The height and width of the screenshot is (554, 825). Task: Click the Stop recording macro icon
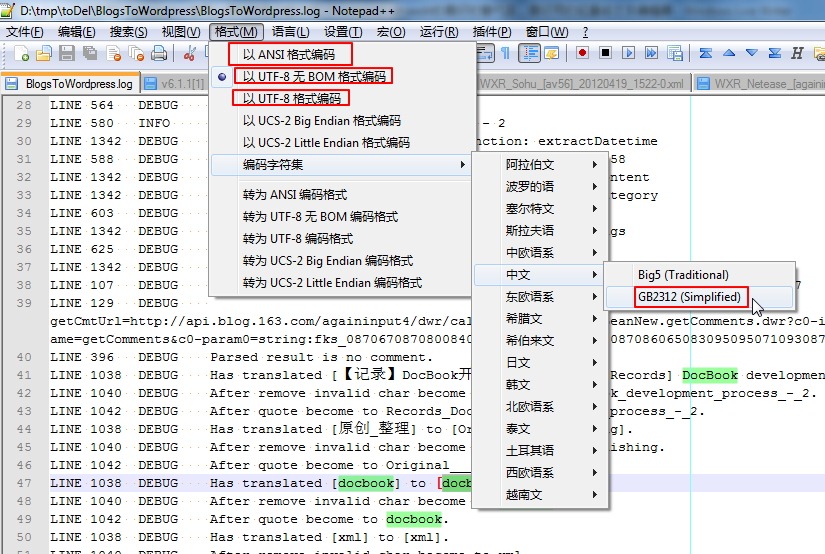(606, 54)
